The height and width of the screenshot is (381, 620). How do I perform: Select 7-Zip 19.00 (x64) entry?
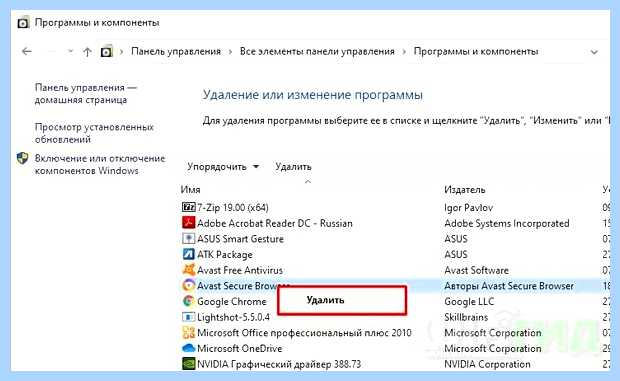coord(233,207)
